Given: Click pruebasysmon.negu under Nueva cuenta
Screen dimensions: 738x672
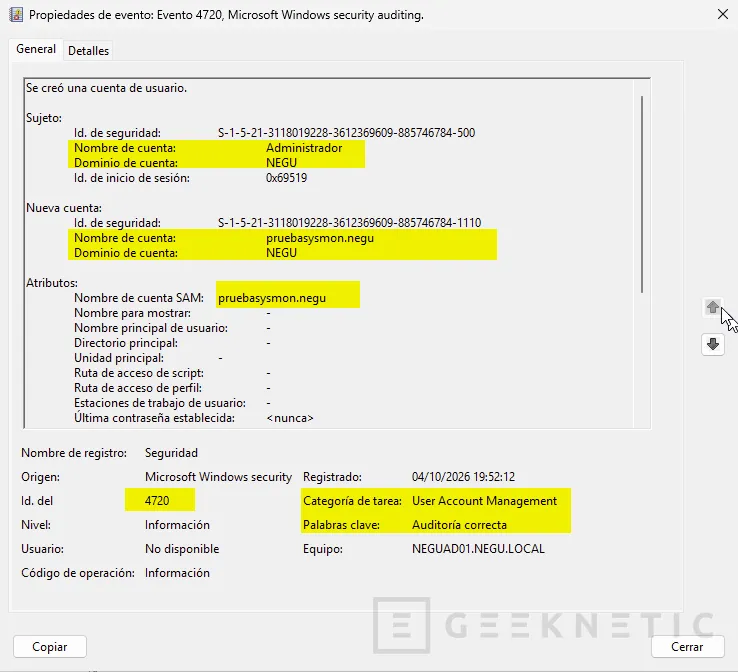Looking at the screenshot, I should [320, 238].
